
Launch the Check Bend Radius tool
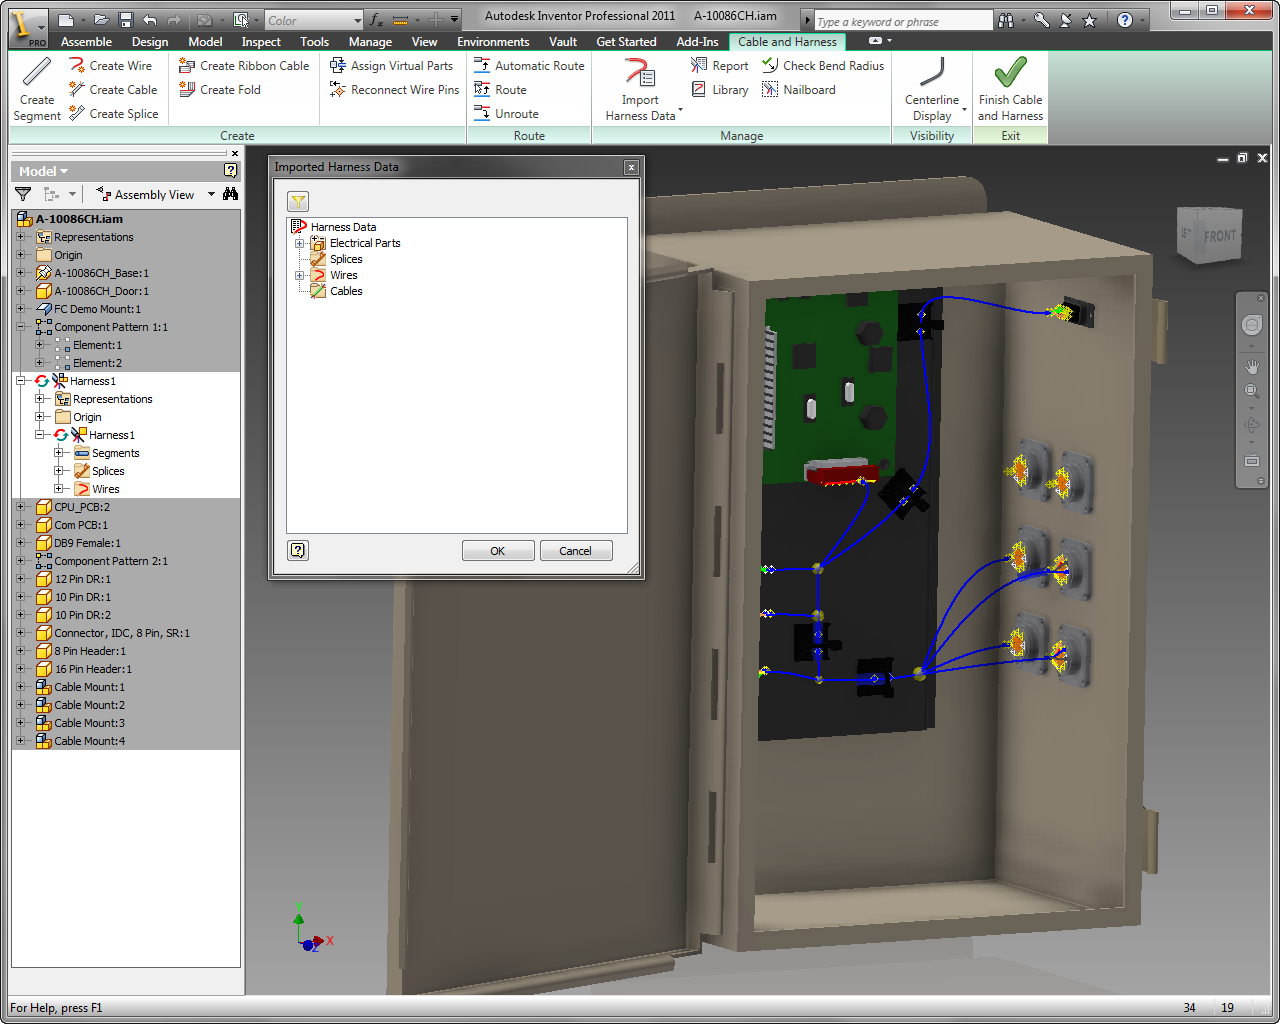coord(822,65)
